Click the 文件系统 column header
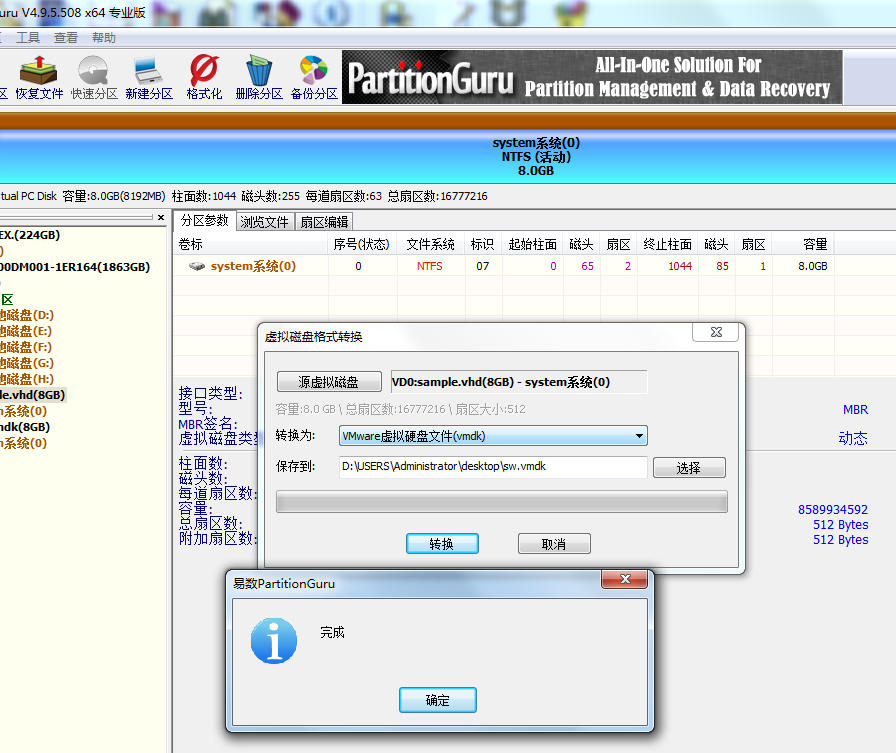This screenshot has width=896, height=753. [x=430, y=245]
